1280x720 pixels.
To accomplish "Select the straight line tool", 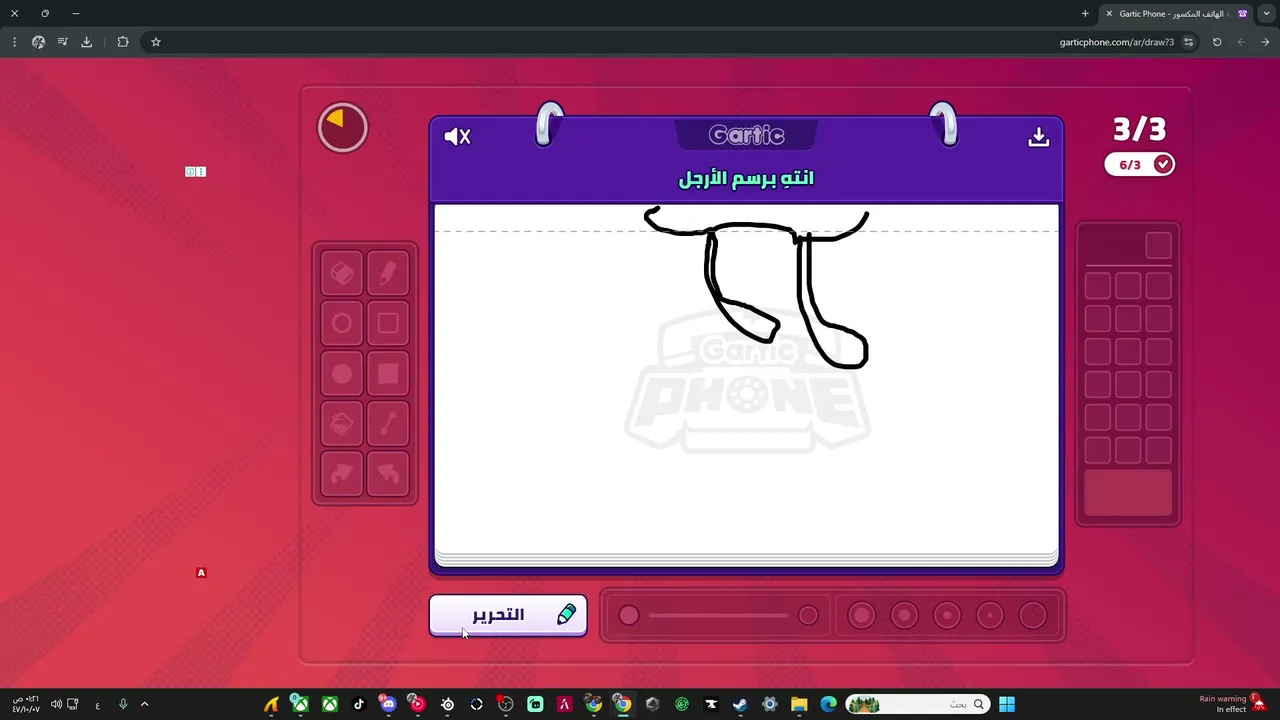I will 388,424.
